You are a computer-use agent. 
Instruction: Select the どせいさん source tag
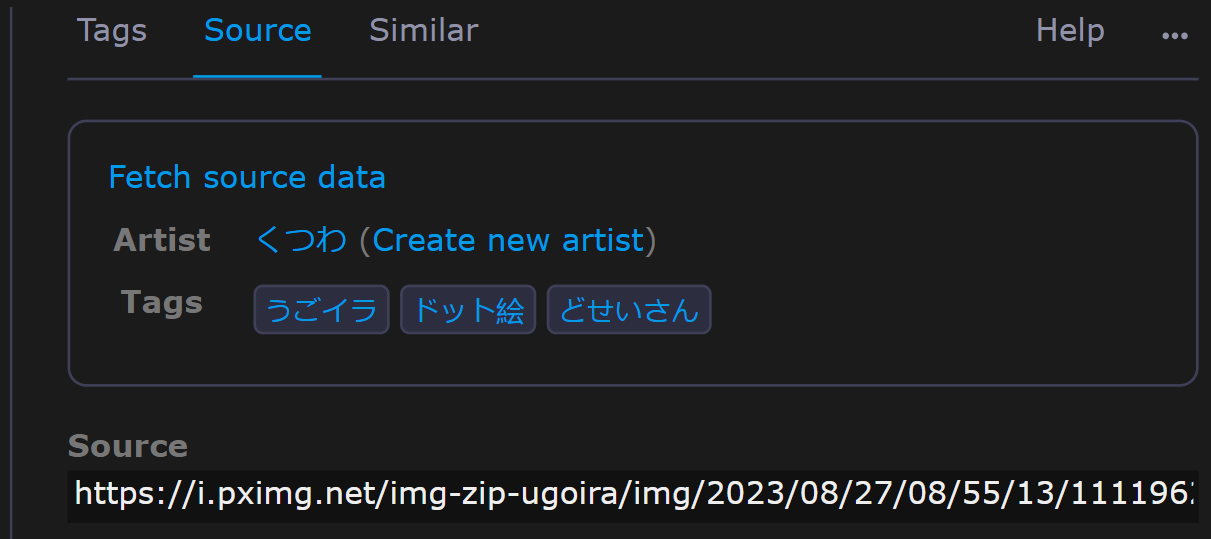pos(629,310)
